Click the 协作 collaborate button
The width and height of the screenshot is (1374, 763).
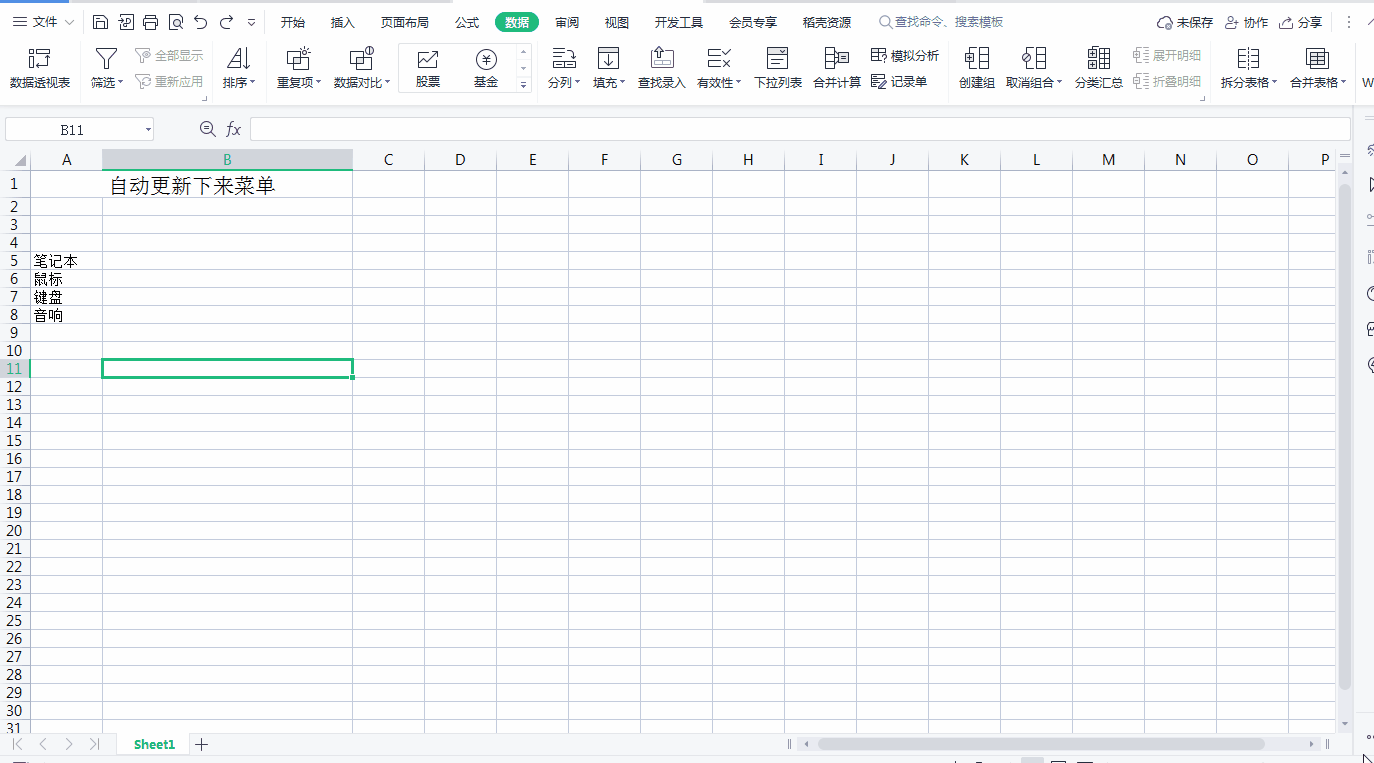click(x=1246, y=22)
